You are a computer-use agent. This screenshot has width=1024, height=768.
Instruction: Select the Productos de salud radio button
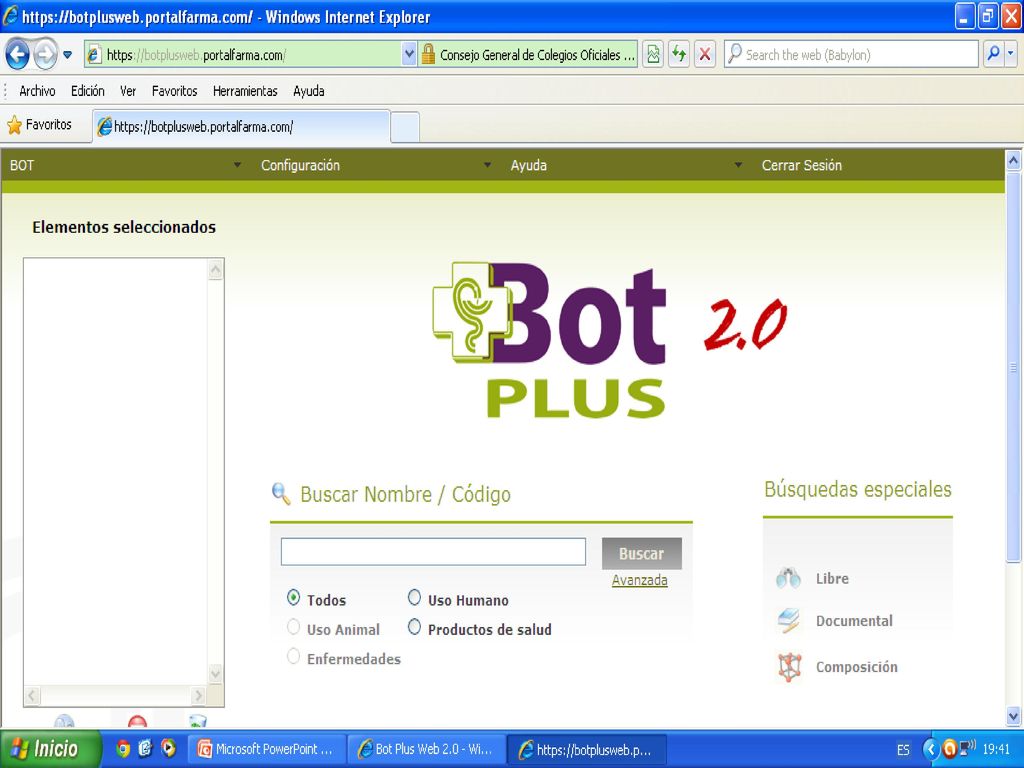[x=415, y=627]
